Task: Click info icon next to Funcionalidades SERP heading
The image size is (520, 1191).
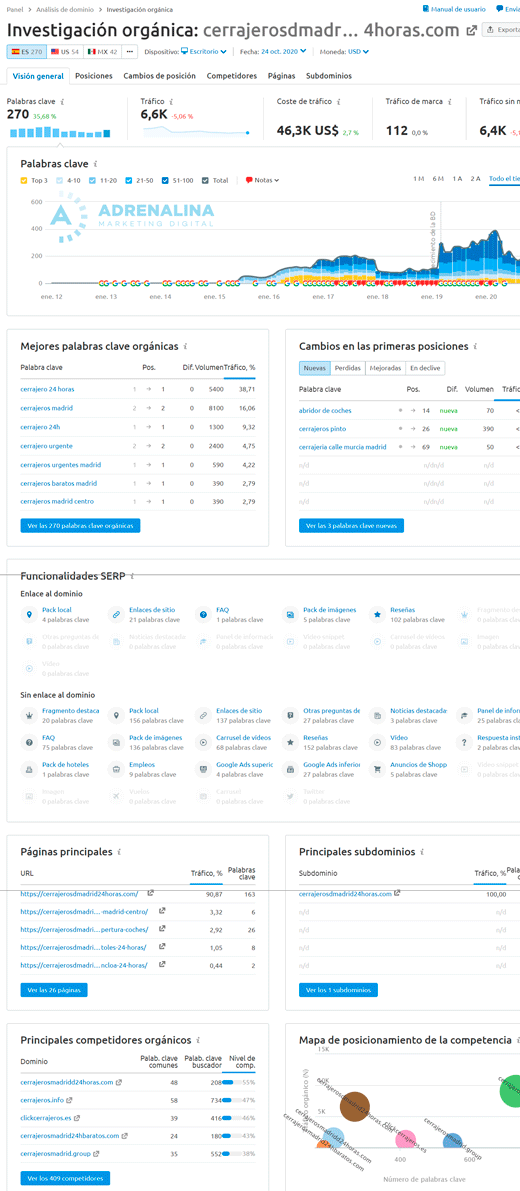Action: point(132,577)
